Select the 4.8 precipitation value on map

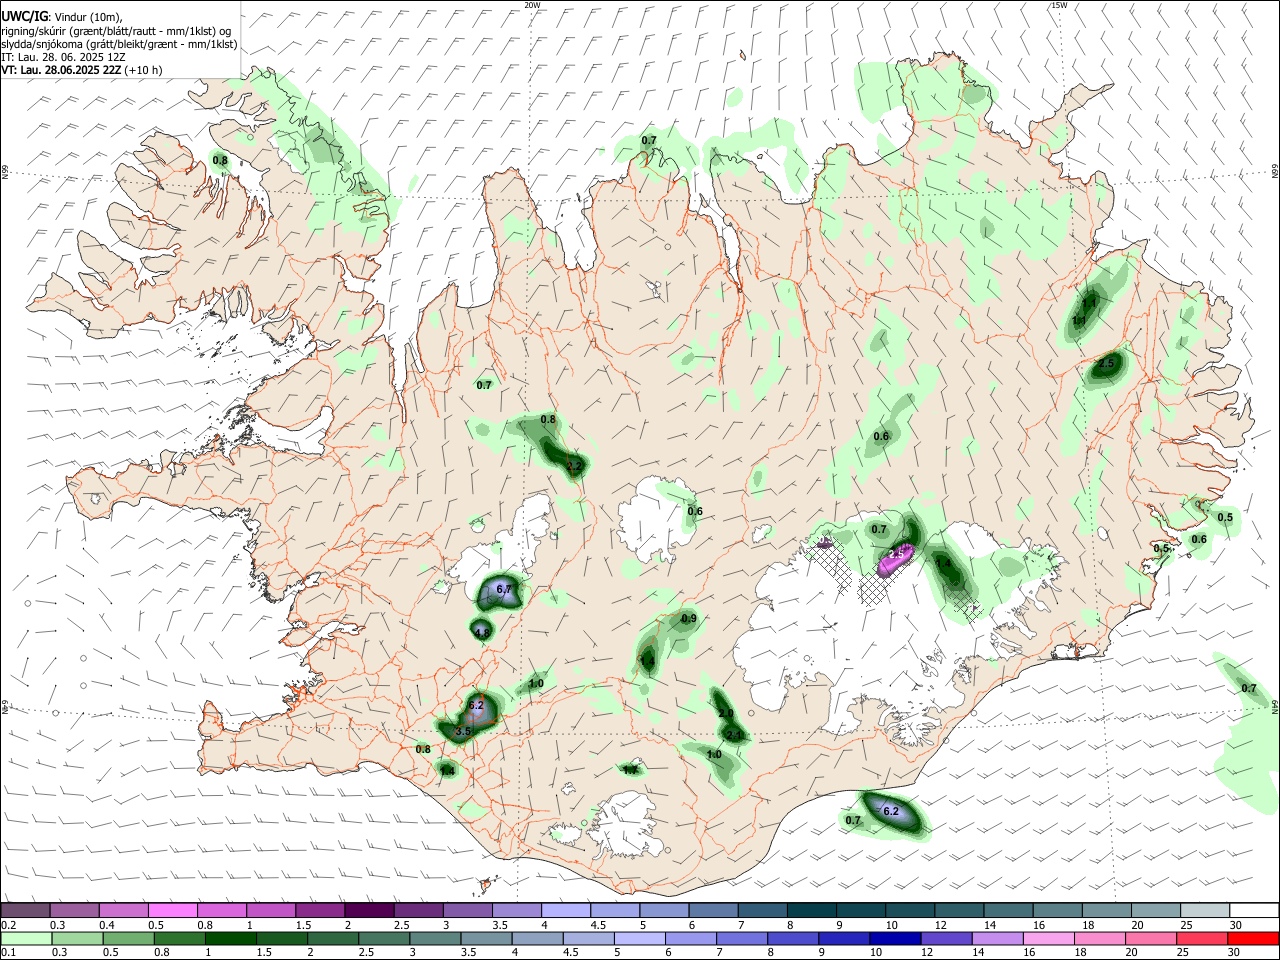click(482, 632)
